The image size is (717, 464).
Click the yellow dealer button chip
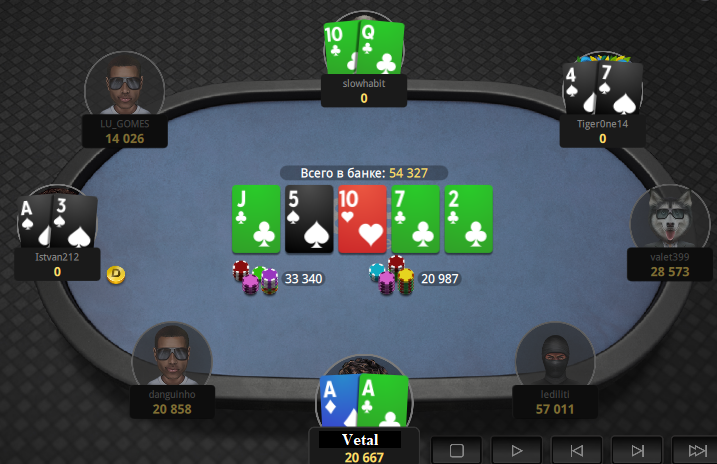pyautogui.click(x=116, y=274)
